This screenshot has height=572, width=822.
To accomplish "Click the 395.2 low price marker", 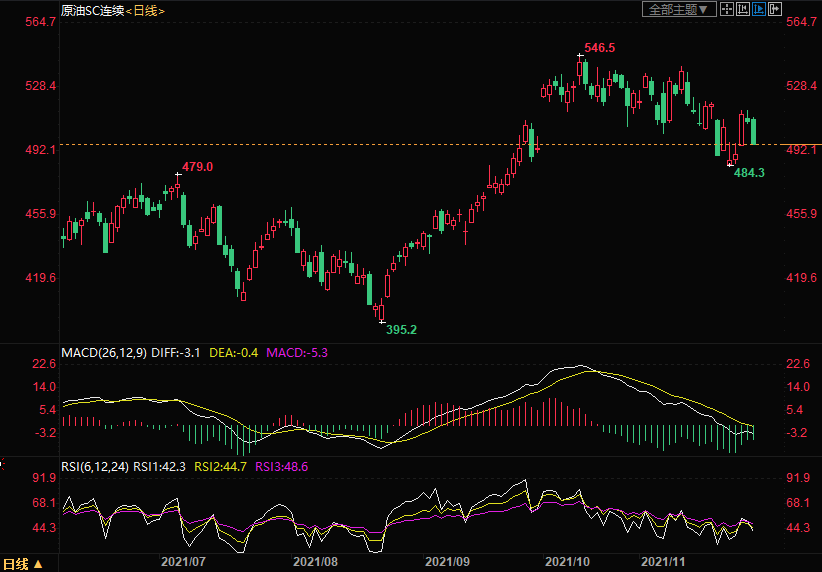I will pyautogui.click(x=401, y=329).
